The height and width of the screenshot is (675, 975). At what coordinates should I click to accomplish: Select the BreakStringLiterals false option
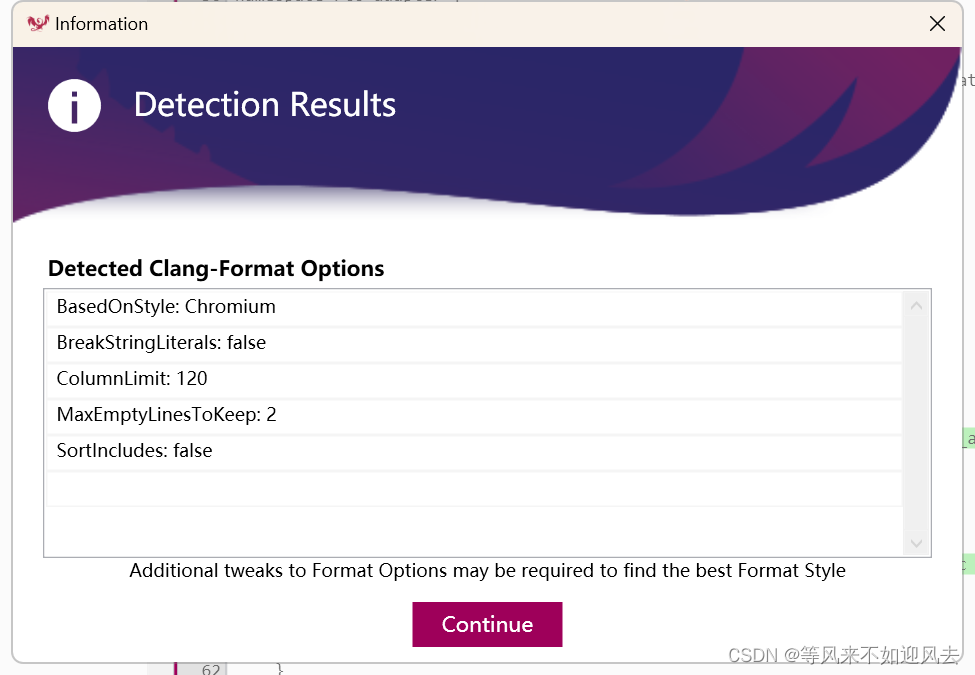click(160, 342)
